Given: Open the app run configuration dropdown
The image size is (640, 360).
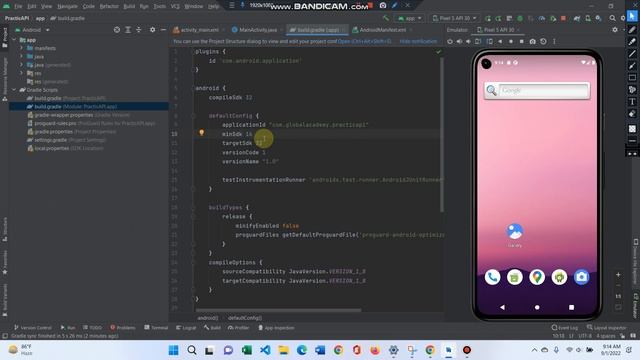Looking at the screenshot, I should [x=409, y=18].
